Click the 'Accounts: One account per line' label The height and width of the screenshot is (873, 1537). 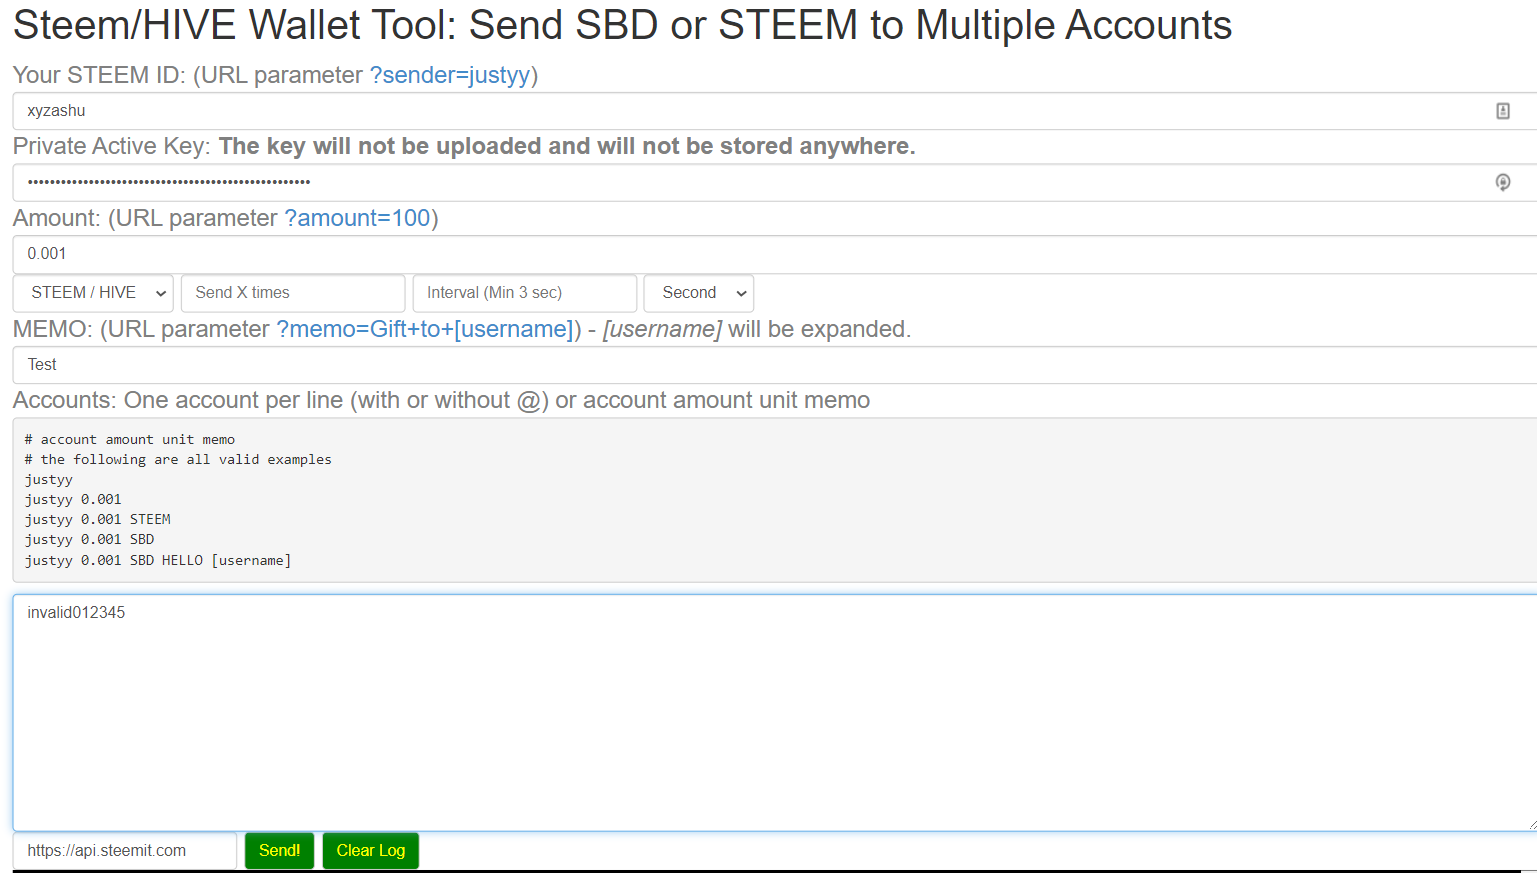441,400
